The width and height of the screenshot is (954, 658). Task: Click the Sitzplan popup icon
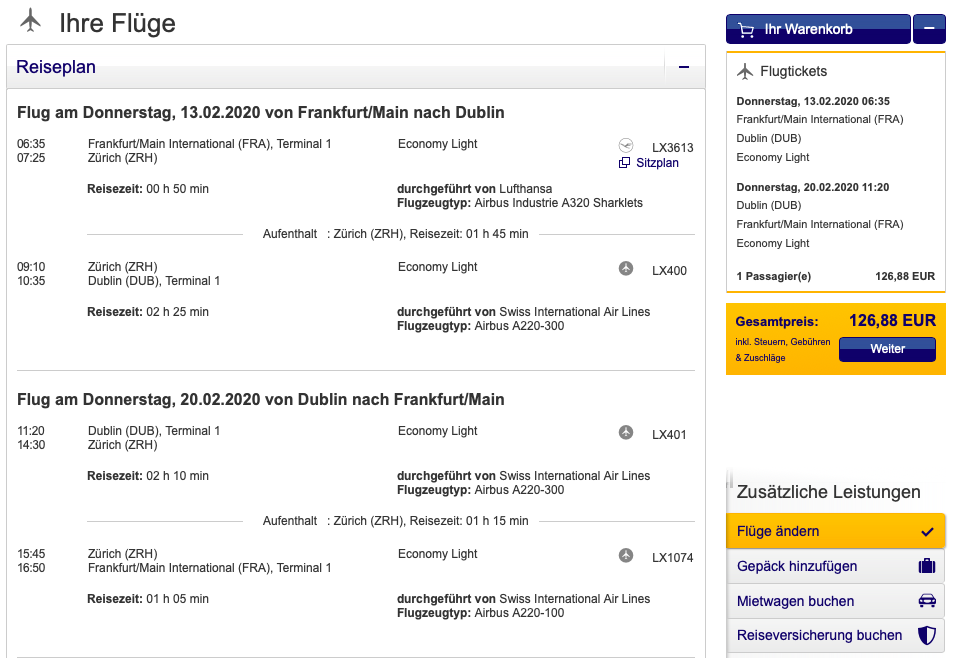tap(625, 163)
